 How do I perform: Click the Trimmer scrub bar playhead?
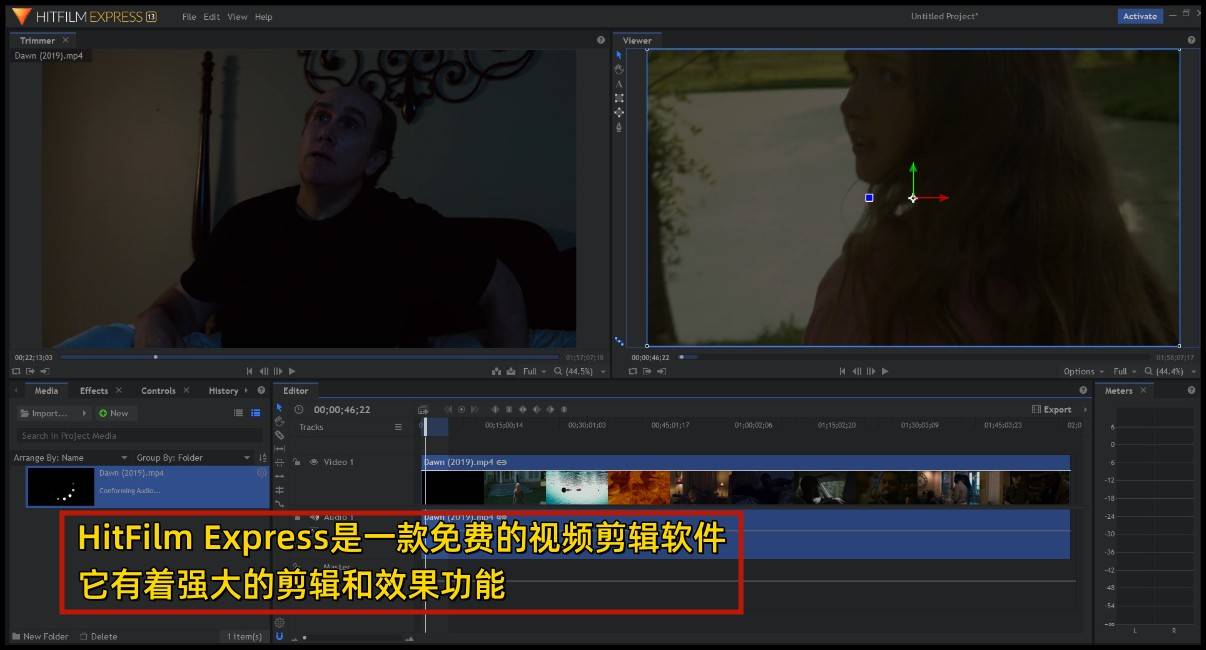click(x=155, y=357)
